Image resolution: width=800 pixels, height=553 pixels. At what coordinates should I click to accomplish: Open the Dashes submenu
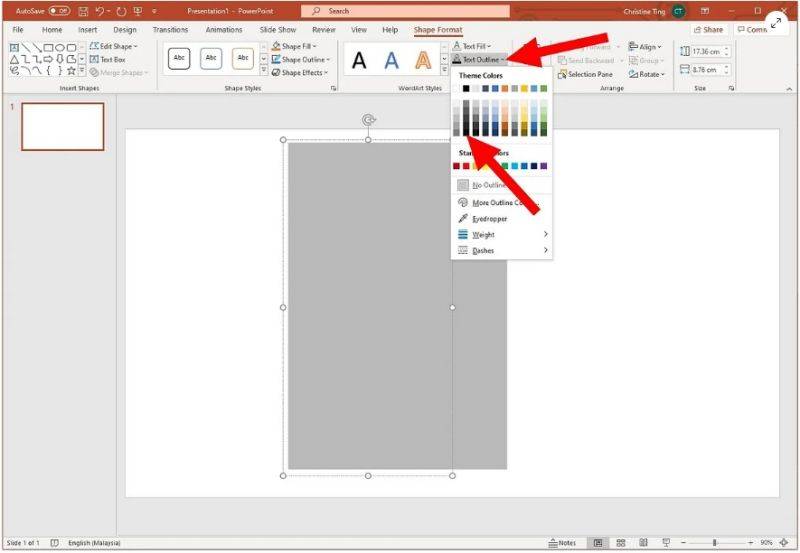(501, 250)
